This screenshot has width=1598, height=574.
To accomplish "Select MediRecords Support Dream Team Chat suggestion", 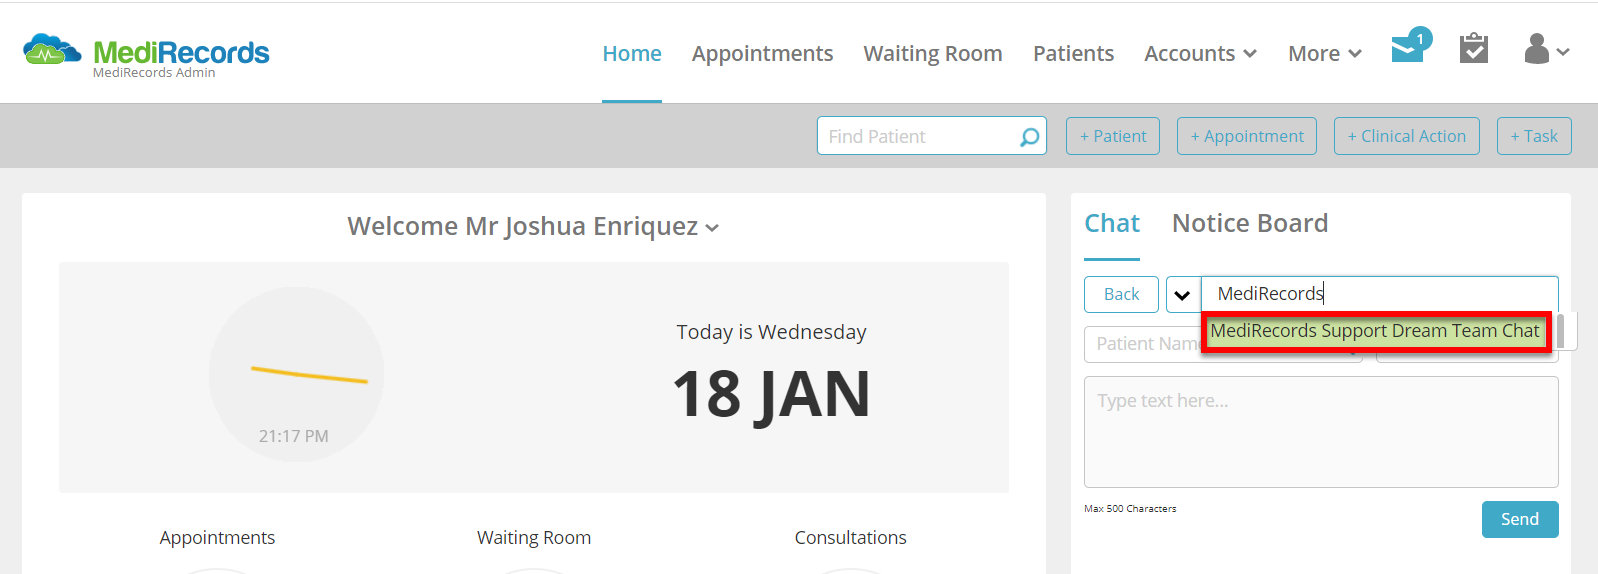I will (x=1375, y=331).
